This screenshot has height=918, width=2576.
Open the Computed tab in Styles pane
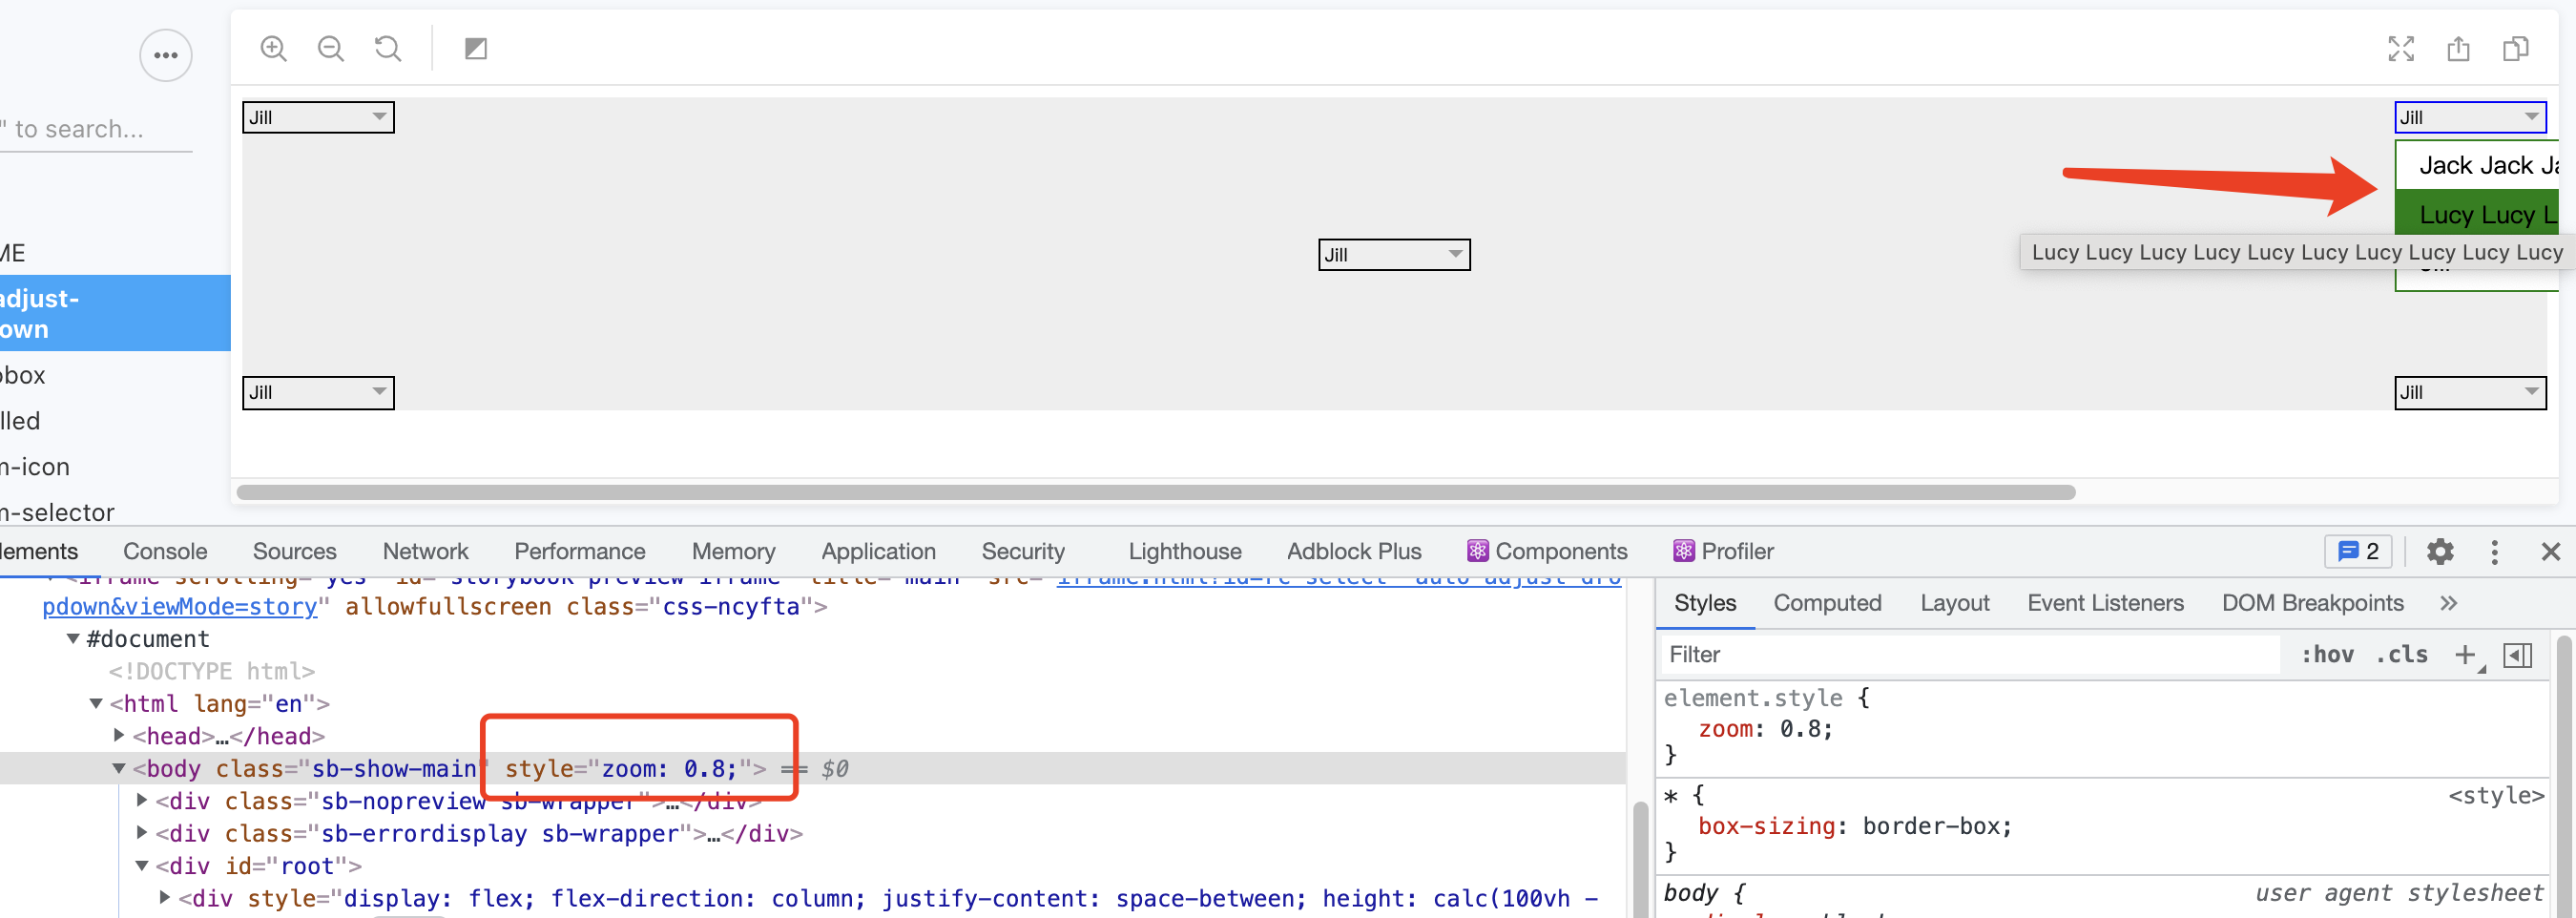pos(1827,603)
